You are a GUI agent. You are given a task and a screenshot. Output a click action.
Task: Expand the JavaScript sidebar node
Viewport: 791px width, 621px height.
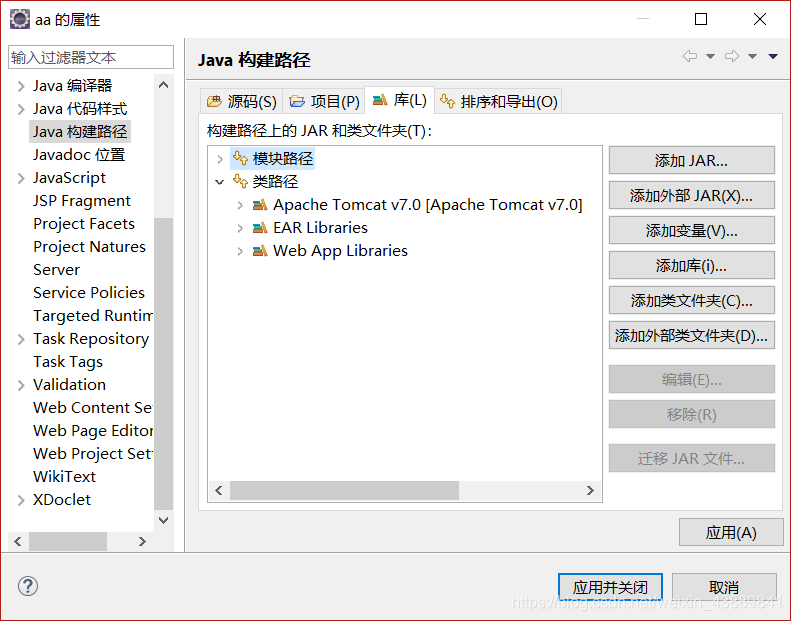point(21,178)
